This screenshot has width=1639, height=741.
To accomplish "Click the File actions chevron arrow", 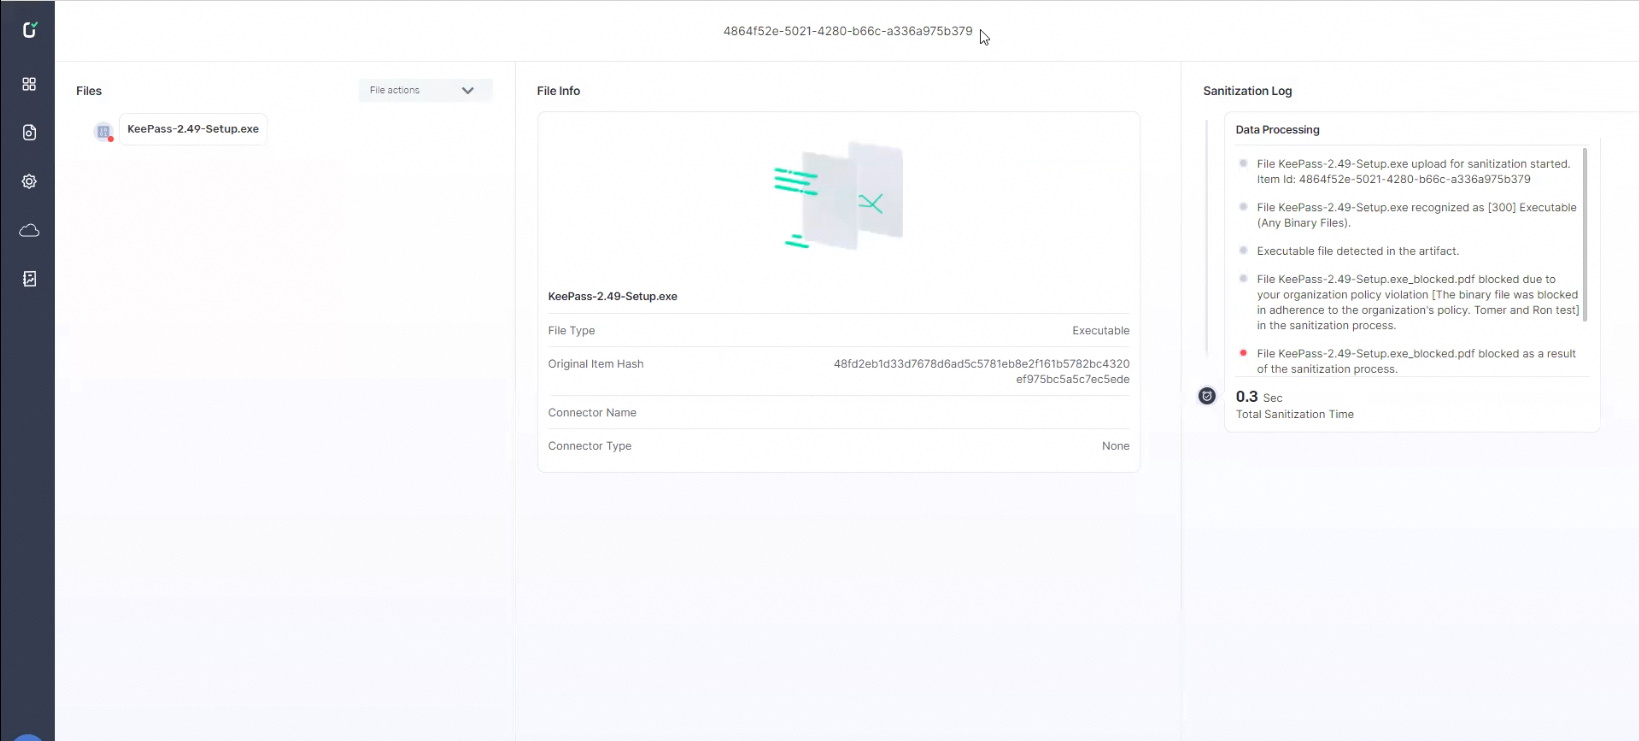I will [x=467, y=90].
